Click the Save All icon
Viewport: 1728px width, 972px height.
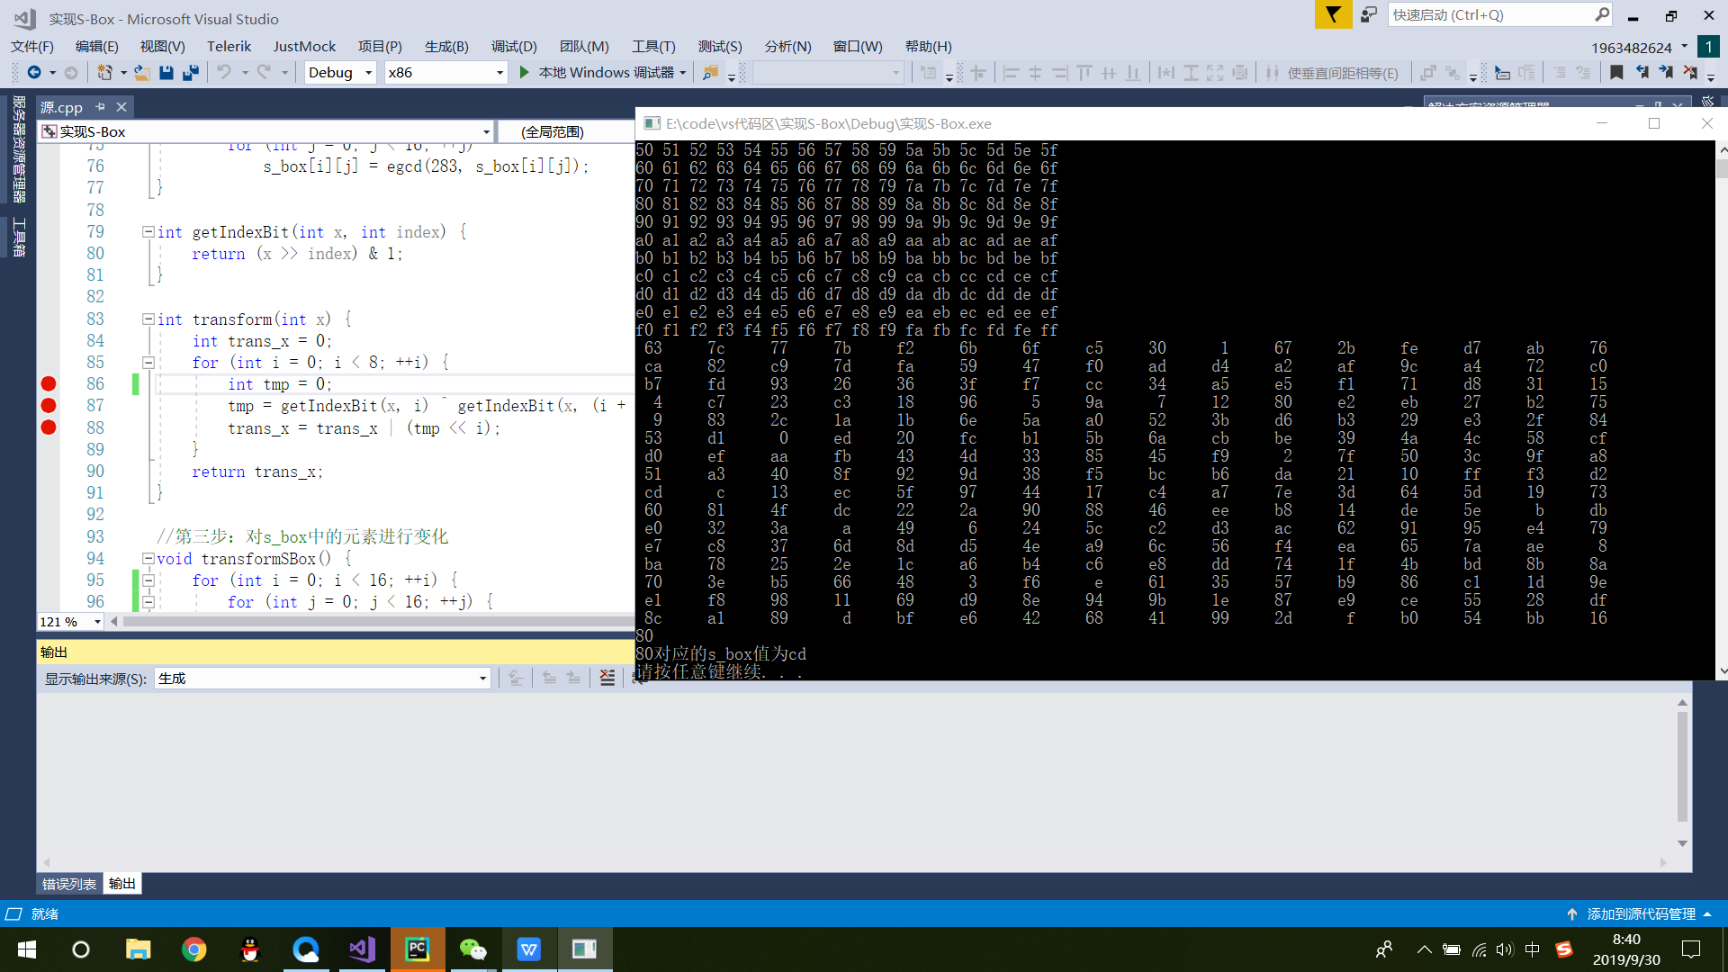click(190, 72)
